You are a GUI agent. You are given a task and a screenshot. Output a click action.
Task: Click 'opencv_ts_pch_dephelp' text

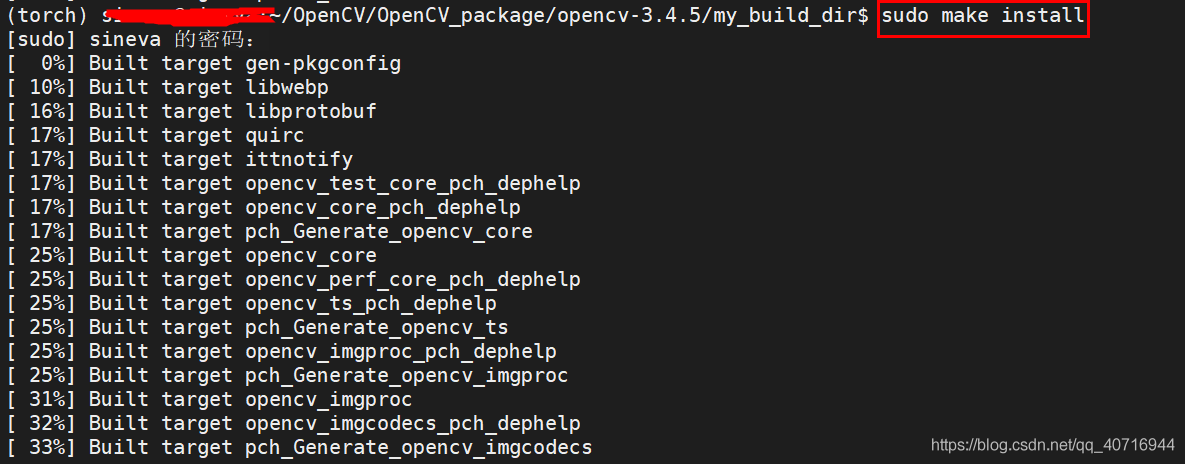[371, 304]
